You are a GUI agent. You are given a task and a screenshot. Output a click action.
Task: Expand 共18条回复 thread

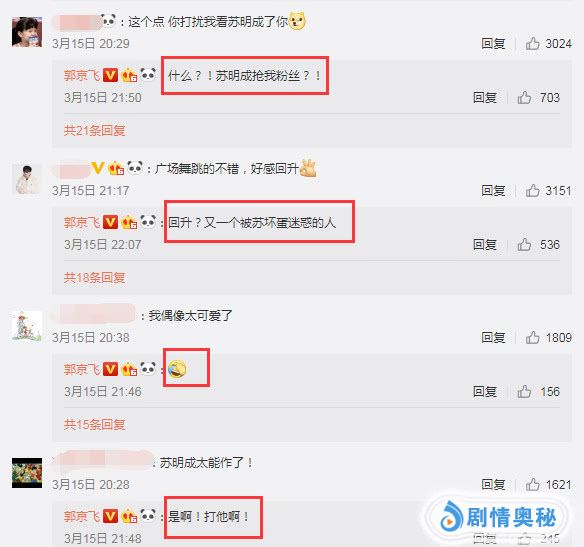click(94, 278)
